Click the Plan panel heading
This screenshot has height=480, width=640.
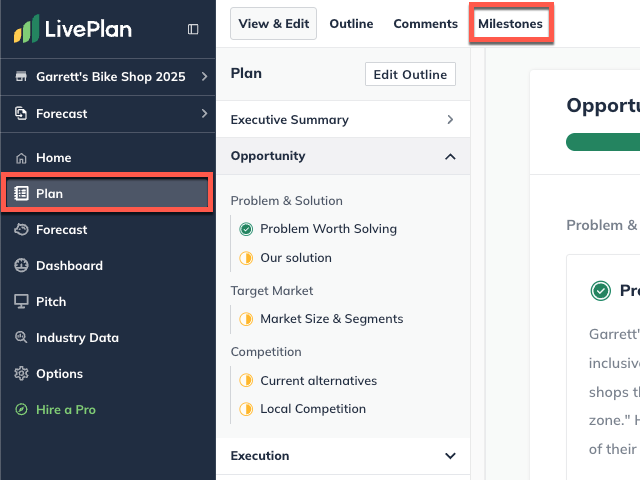tap(246, 73)
